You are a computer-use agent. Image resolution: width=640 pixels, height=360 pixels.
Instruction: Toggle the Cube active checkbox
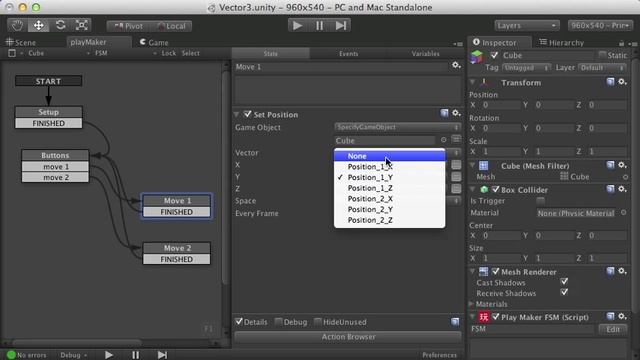[494, 55]
